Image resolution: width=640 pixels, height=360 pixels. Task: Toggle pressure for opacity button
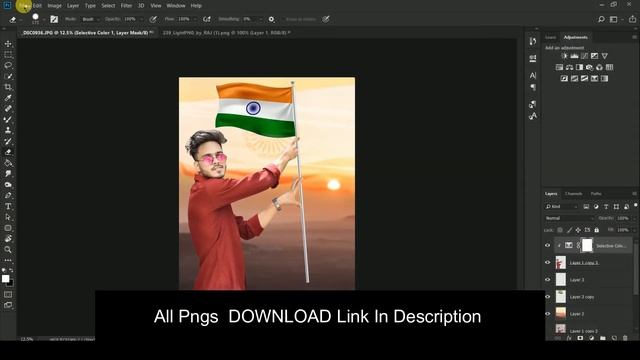tap(153, 19)
